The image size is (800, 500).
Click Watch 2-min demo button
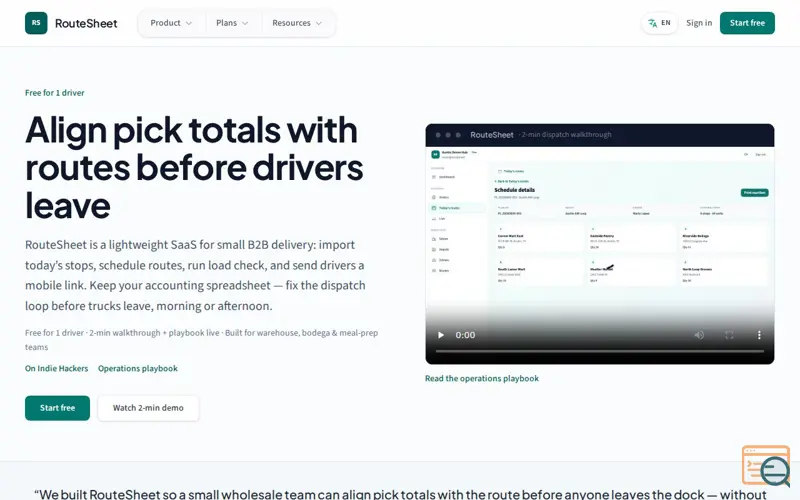tap(148, 408)
